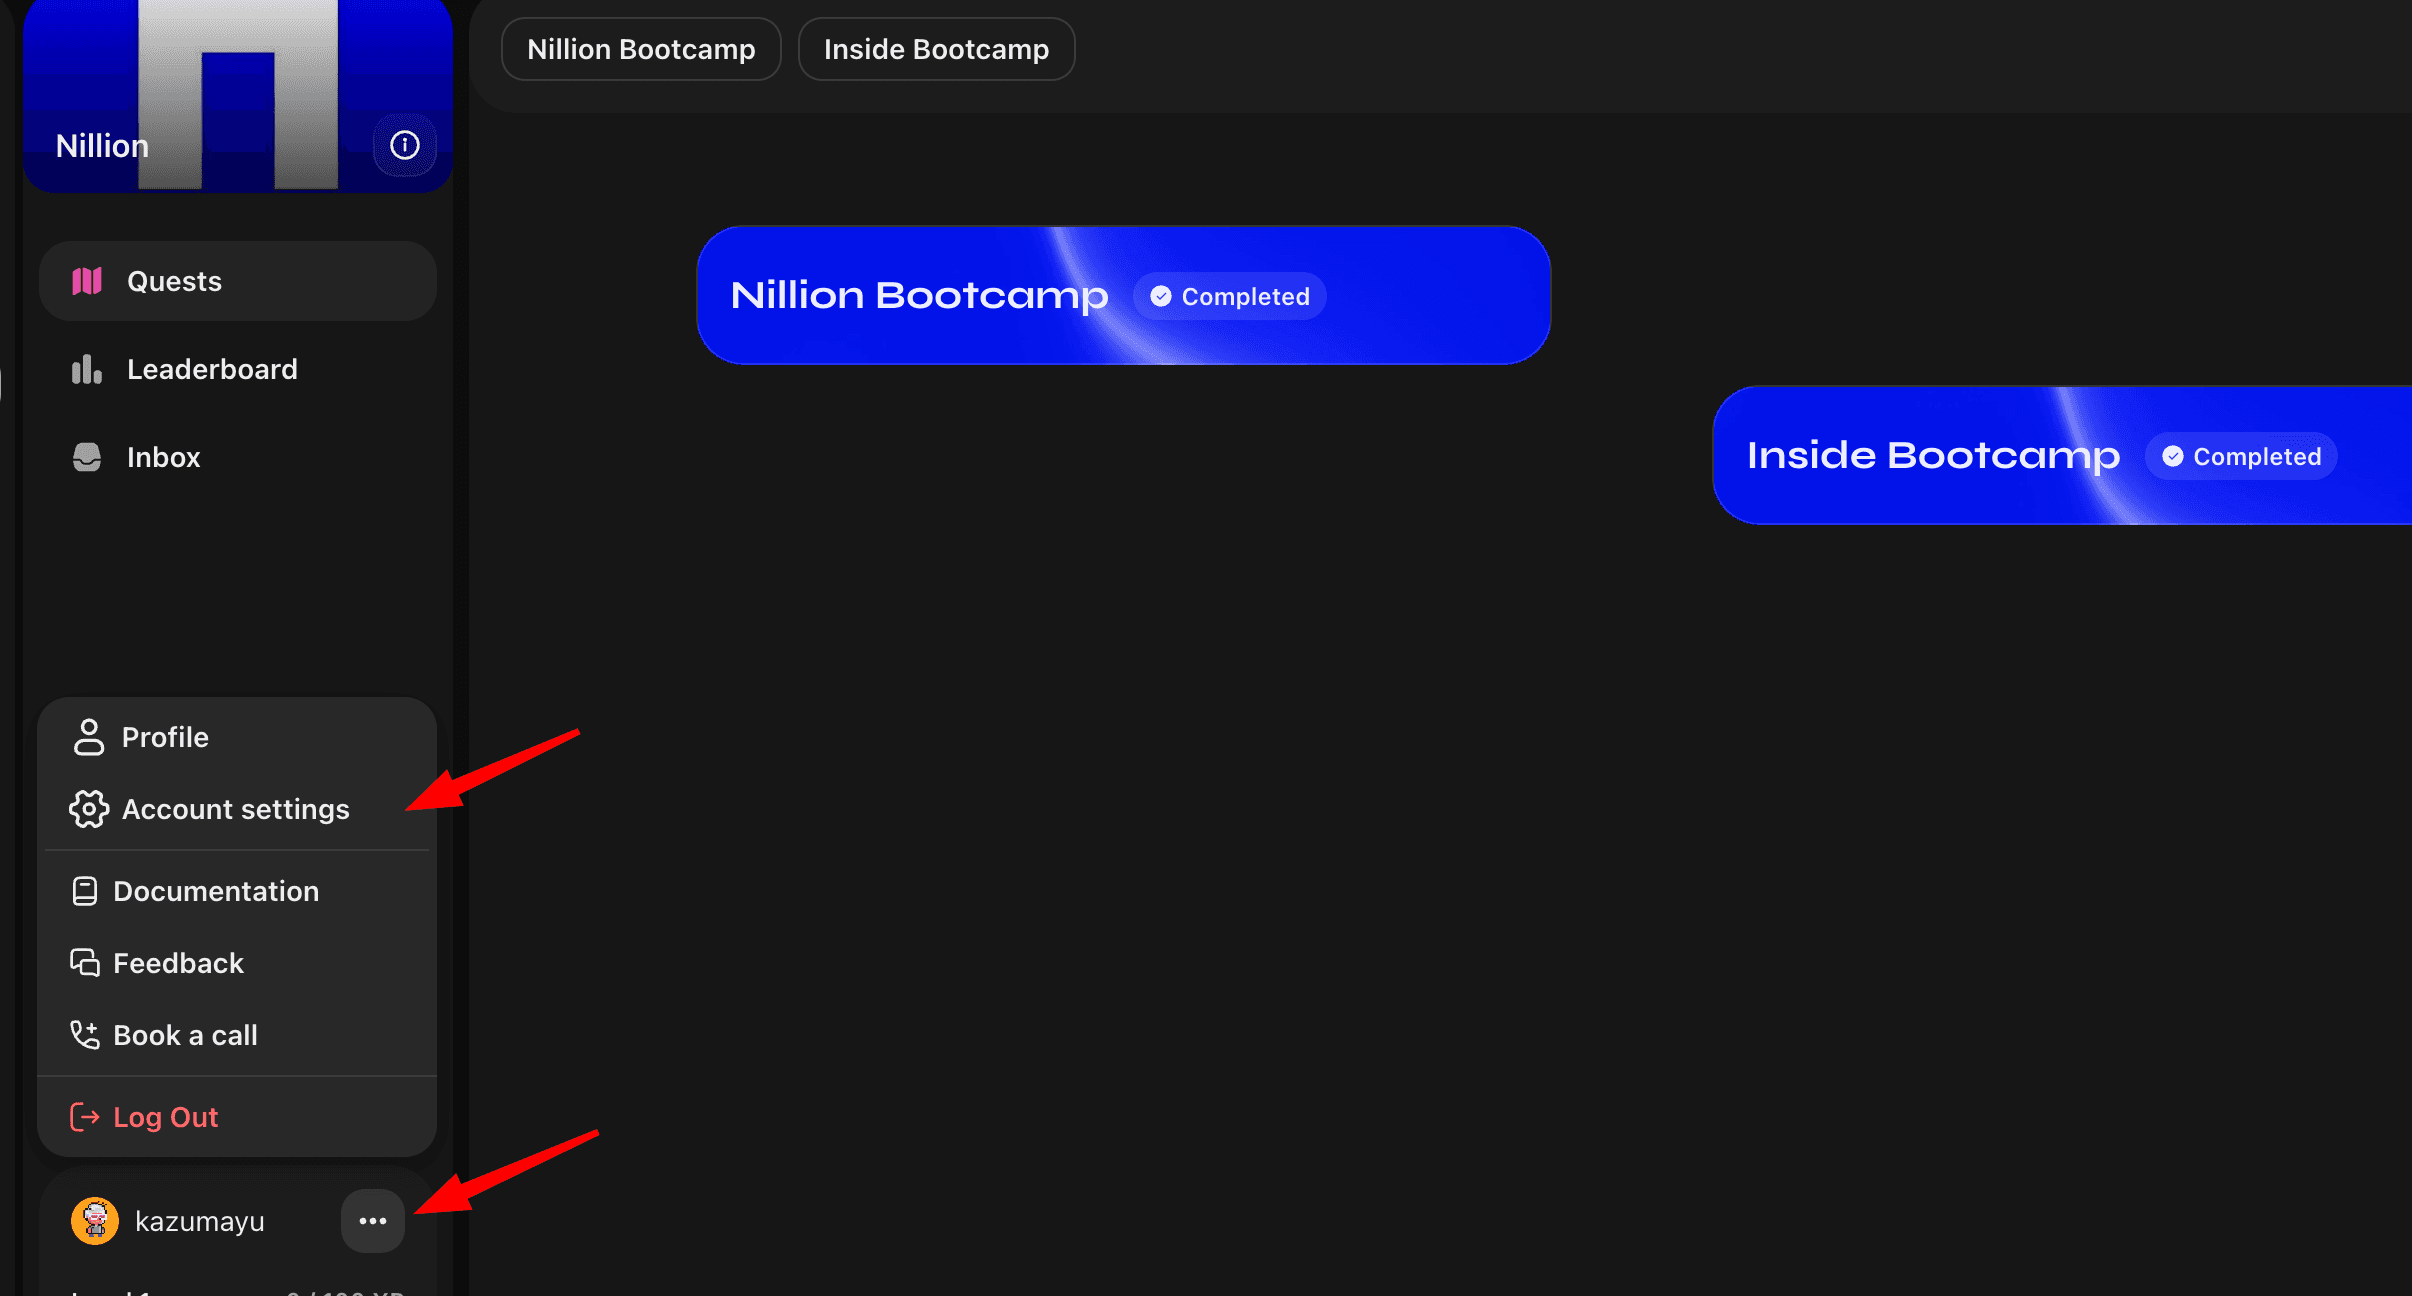
Task: Click the Inbox tray icon
Action: point(87,457)
